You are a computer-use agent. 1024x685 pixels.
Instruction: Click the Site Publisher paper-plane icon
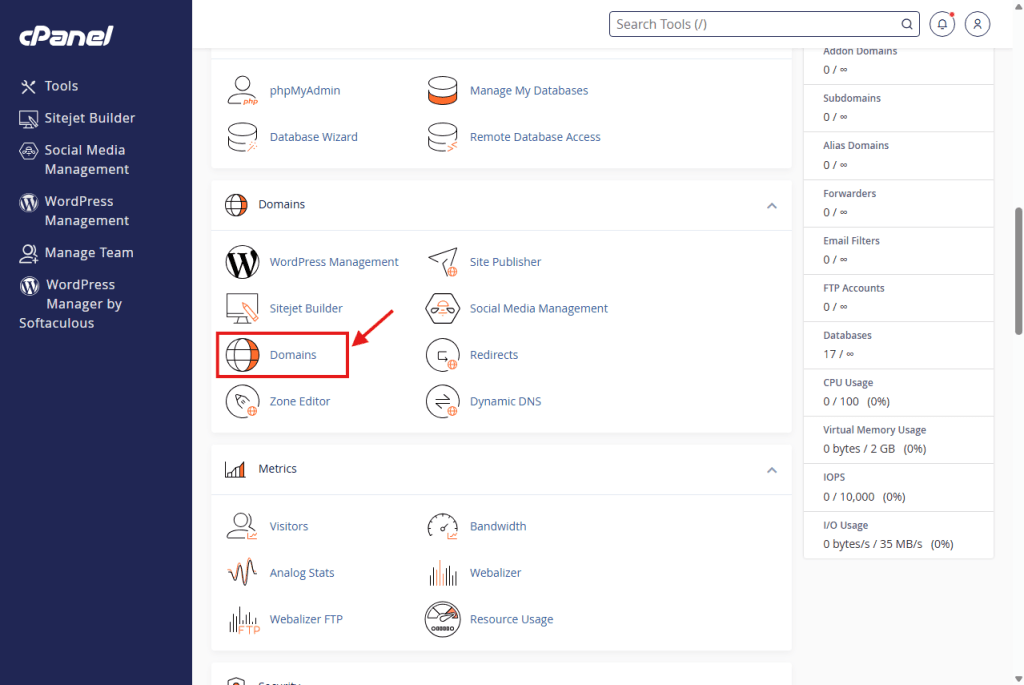pos(442,262)
